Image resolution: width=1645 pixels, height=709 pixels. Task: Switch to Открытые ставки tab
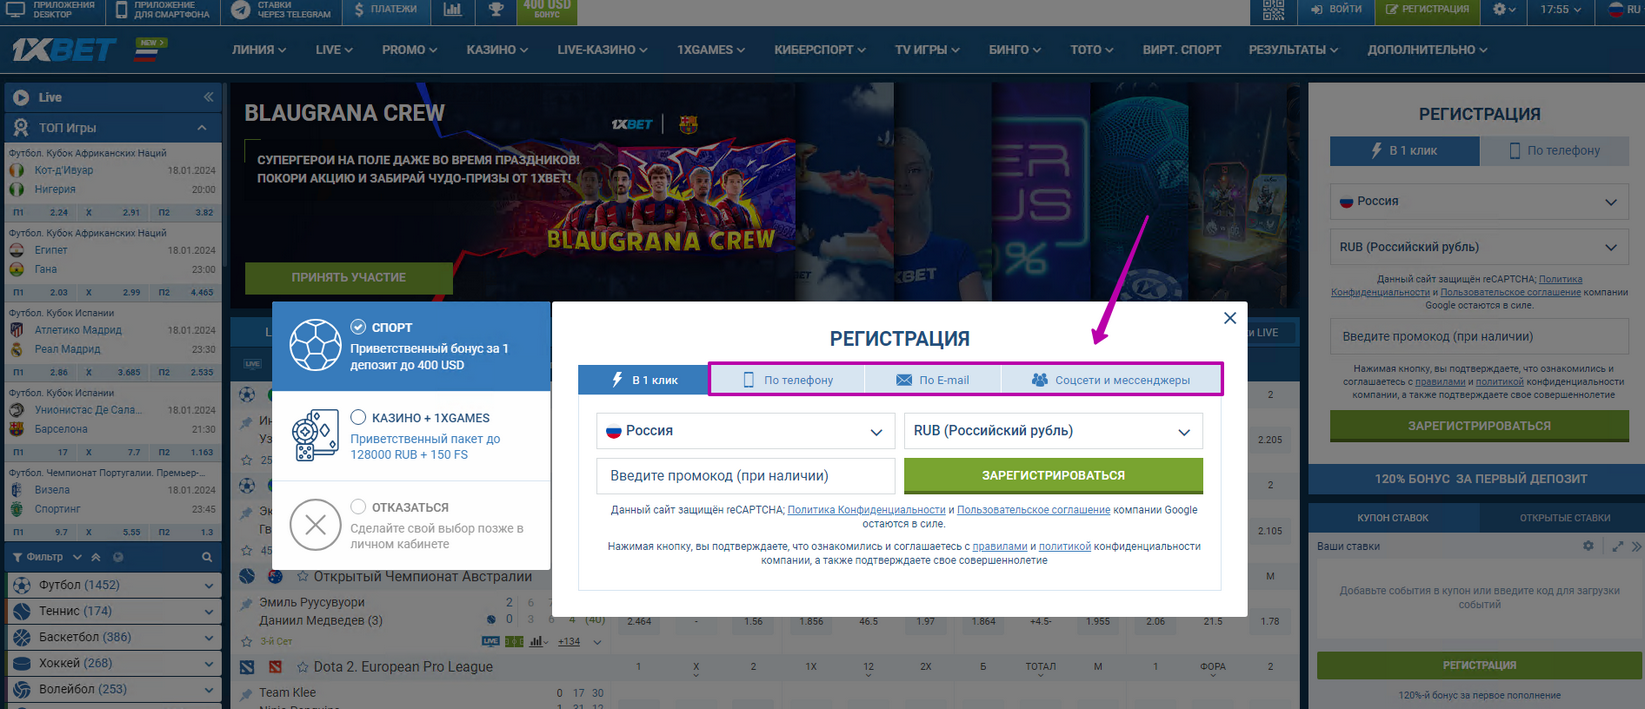[1564, 518]
